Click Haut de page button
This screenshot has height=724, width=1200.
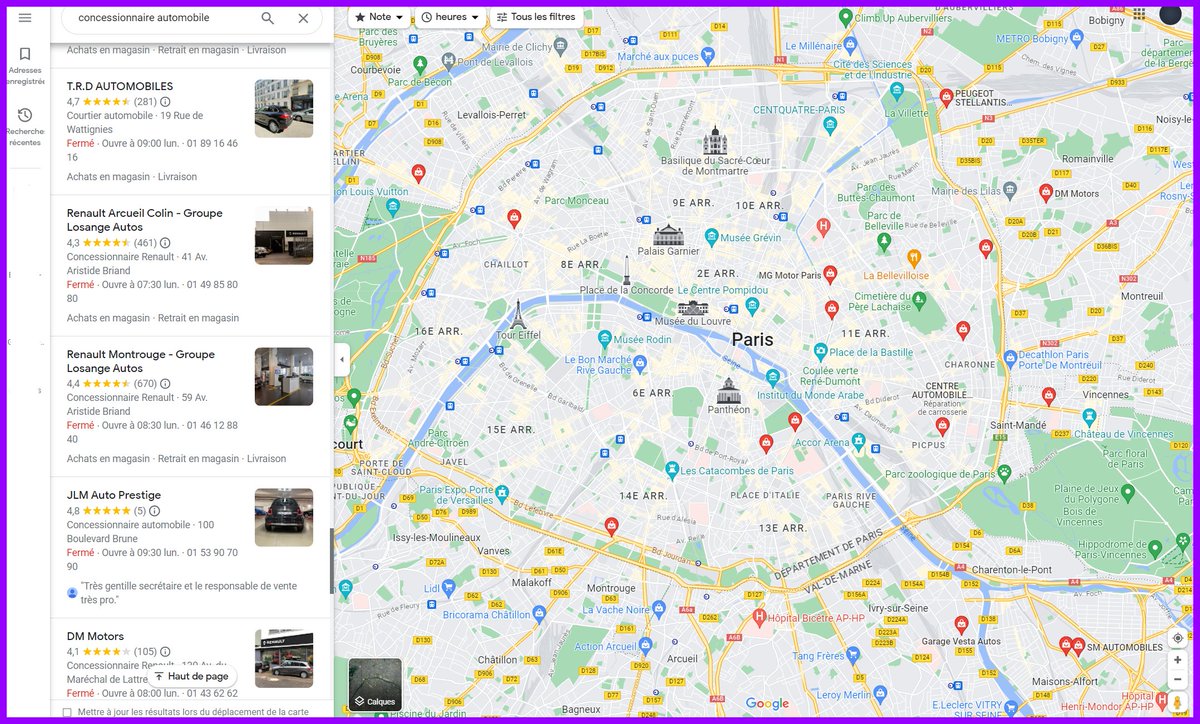191,676
